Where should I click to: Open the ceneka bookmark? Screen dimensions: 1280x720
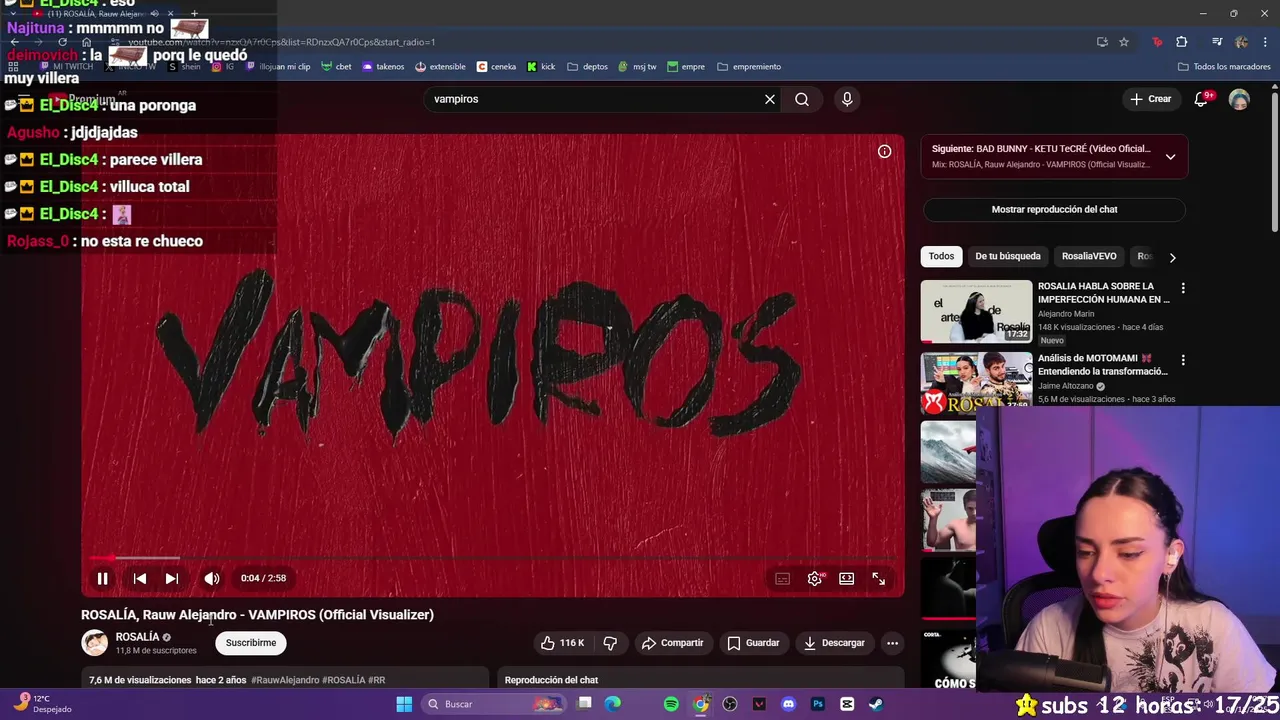tap(497, 67)
